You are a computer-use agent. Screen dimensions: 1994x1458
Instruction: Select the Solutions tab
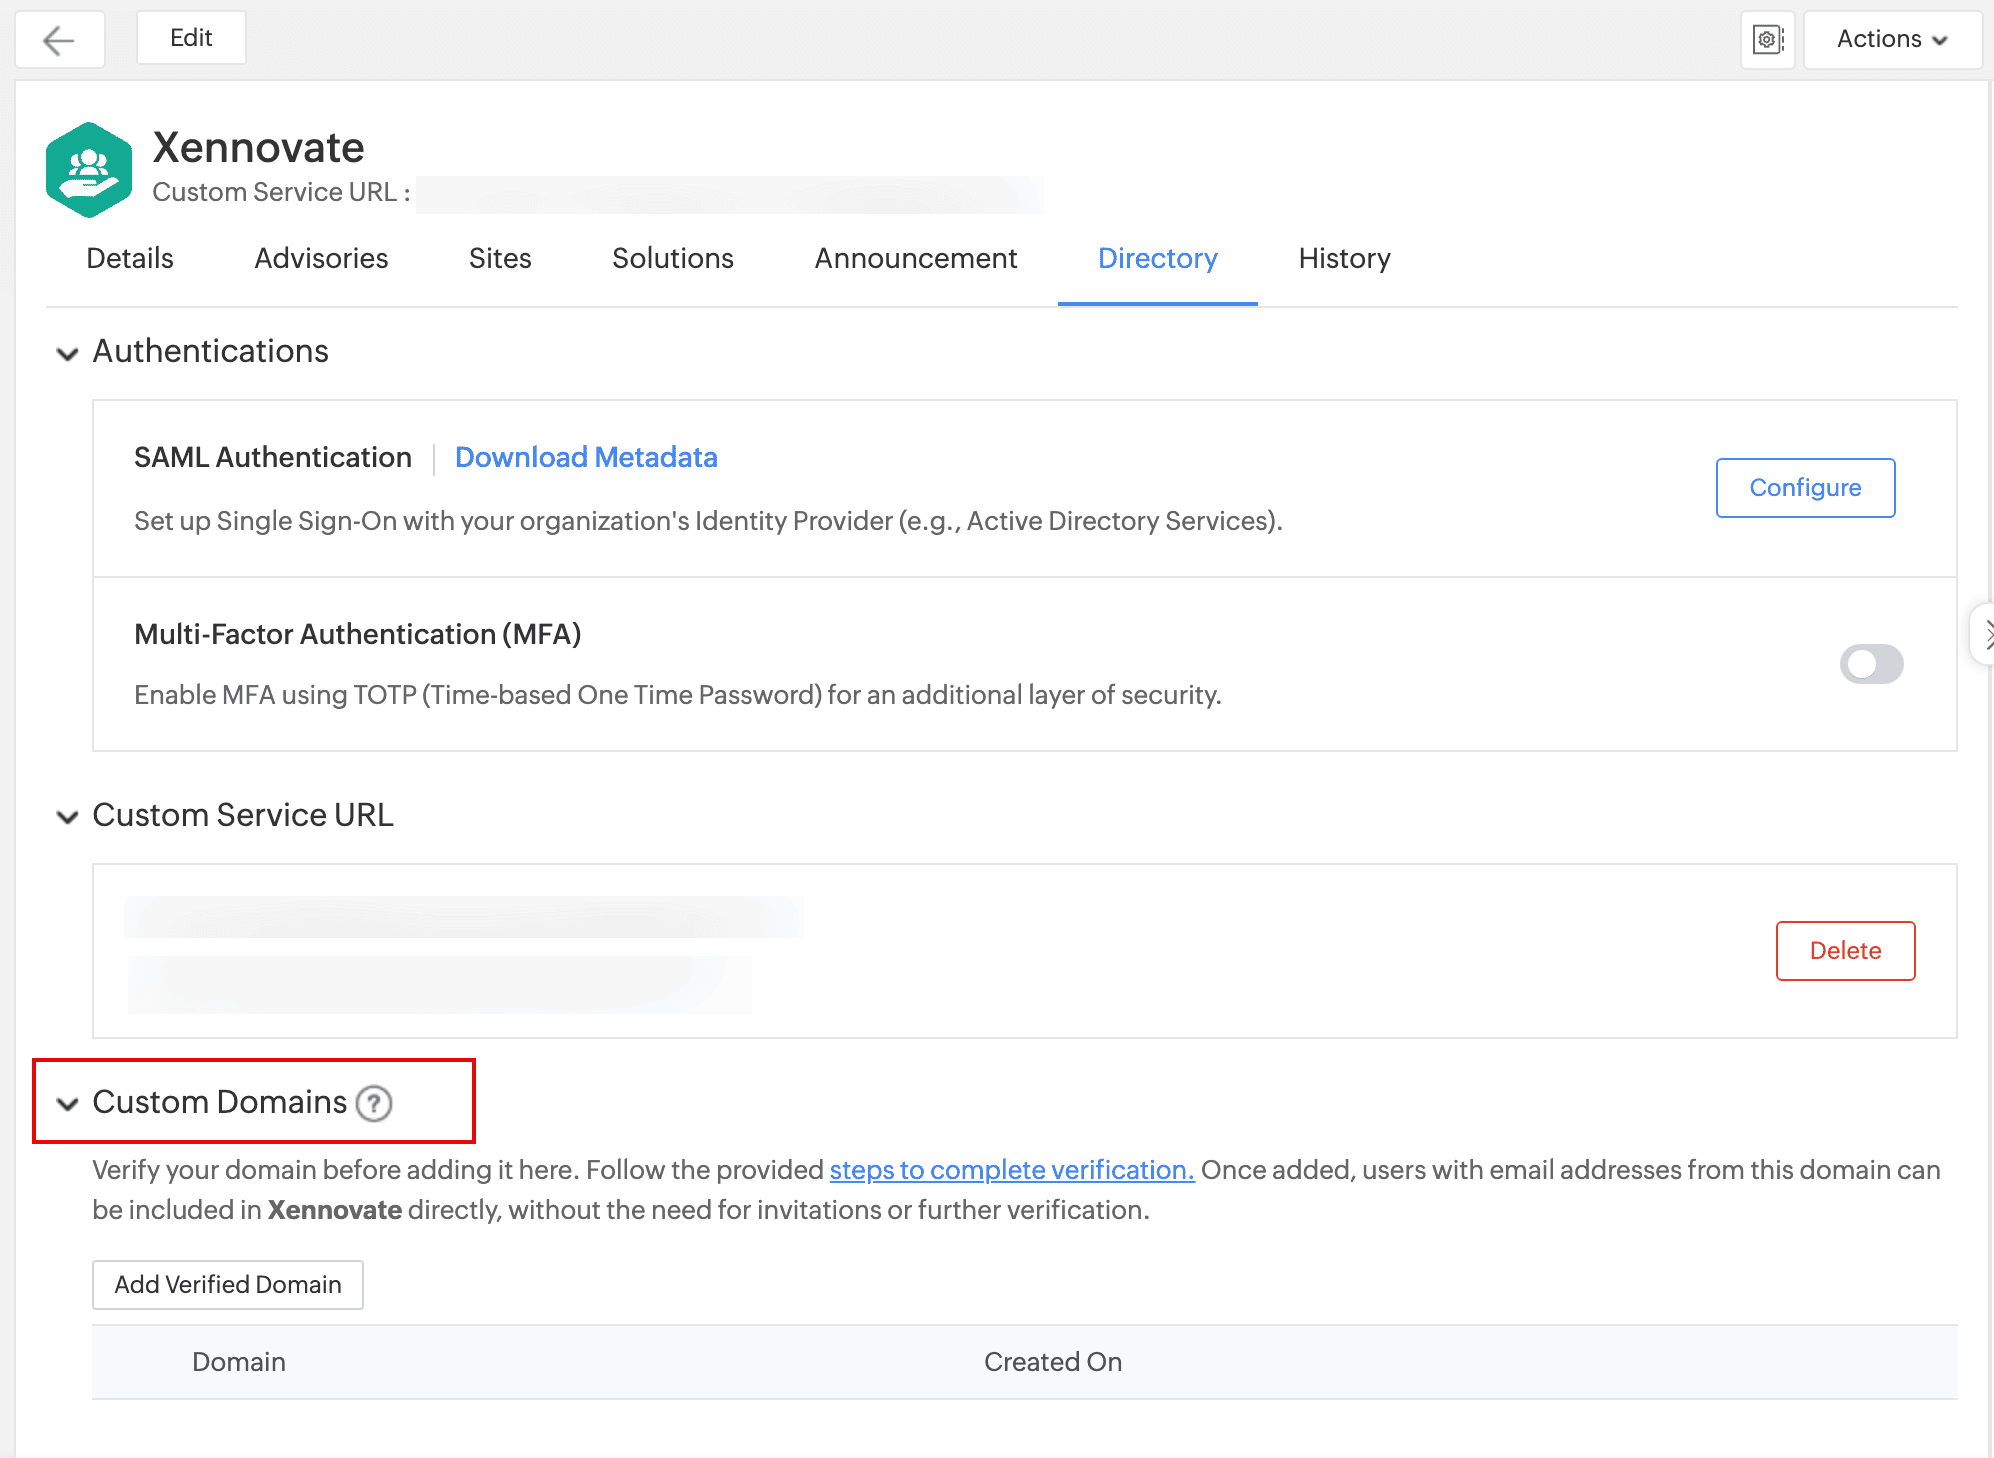[x=673, y=258]
